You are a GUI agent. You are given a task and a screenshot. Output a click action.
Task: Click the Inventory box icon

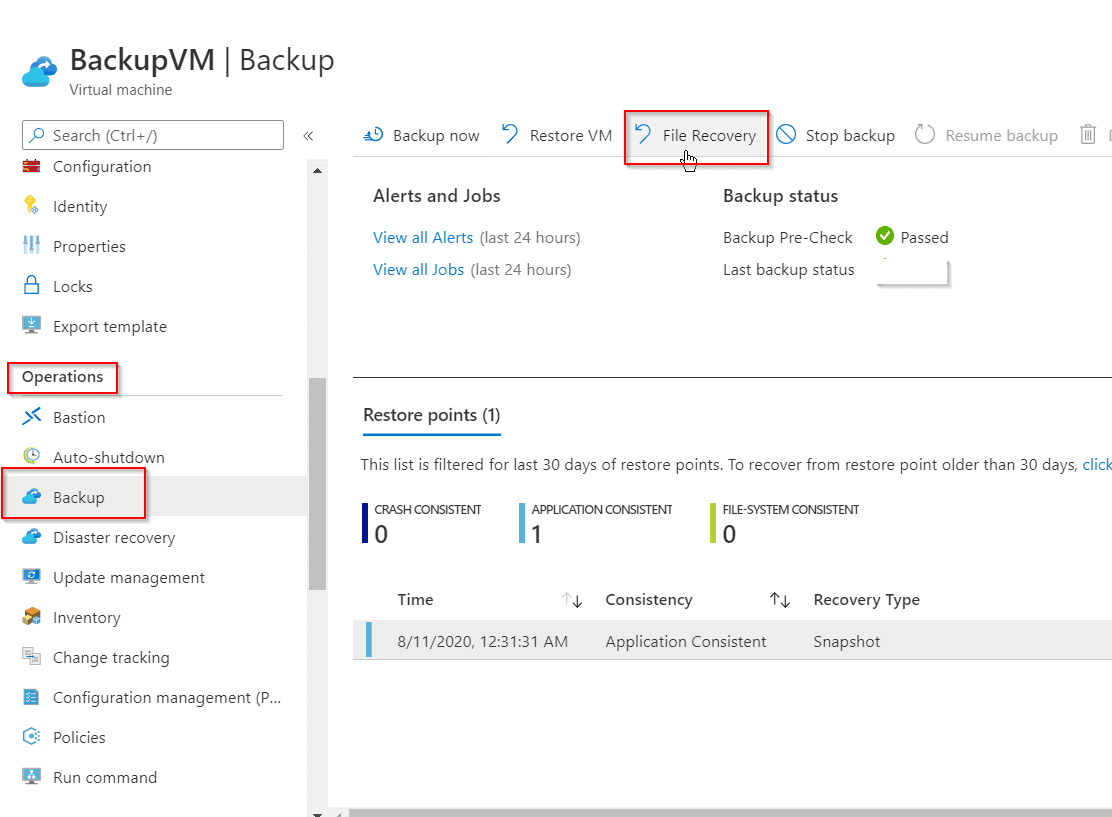pos(32,617)
